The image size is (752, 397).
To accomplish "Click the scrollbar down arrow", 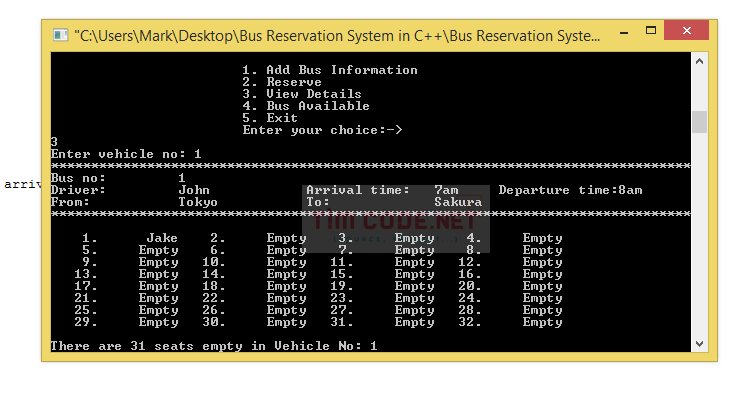I will point(699,344).
